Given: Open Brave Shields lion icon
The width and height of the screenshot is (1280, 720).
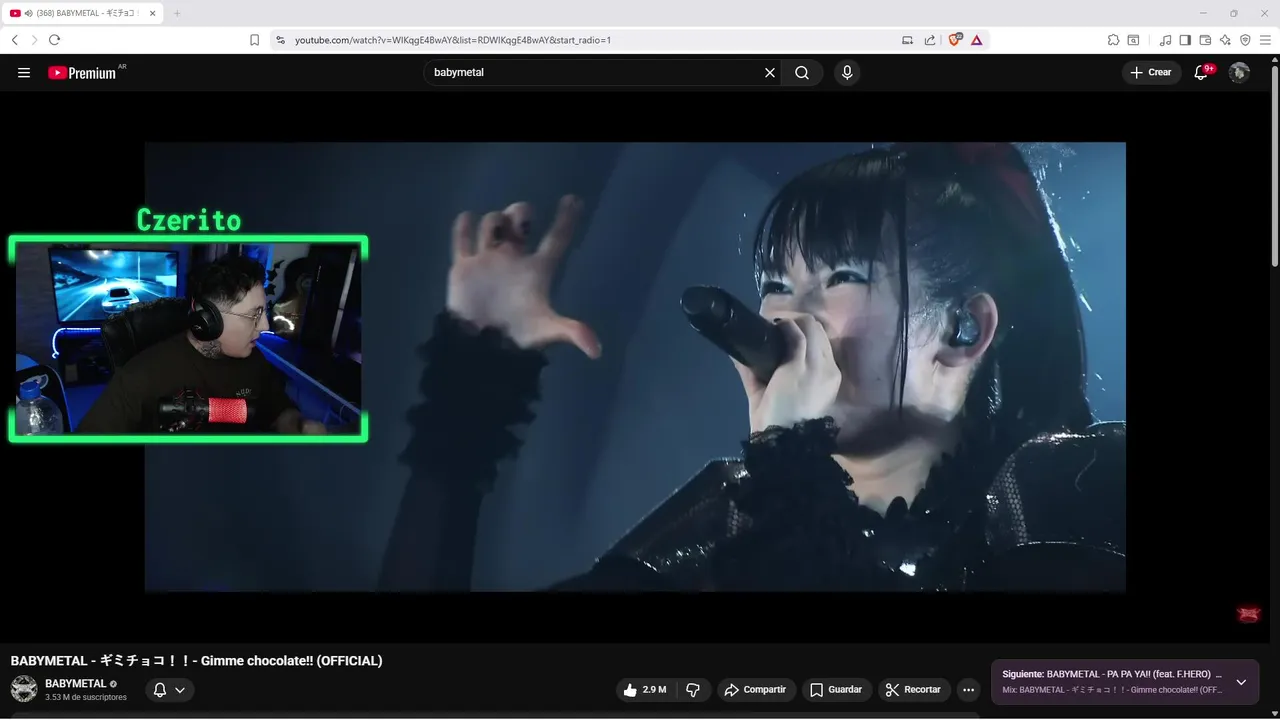Looking at the screenshot, I should tap(955, 40).
